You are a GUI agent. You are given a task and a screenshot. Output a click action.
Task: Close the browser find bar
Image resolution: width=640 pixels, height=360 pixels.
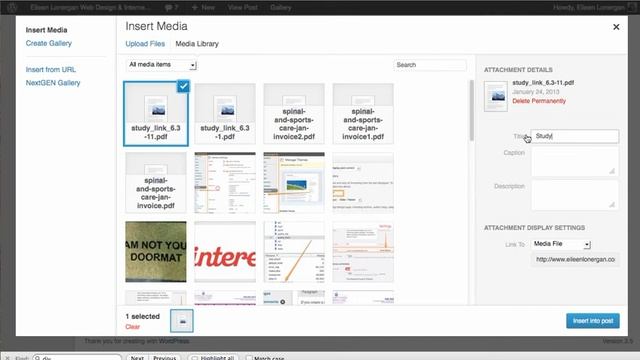click(x=7, y=358)
